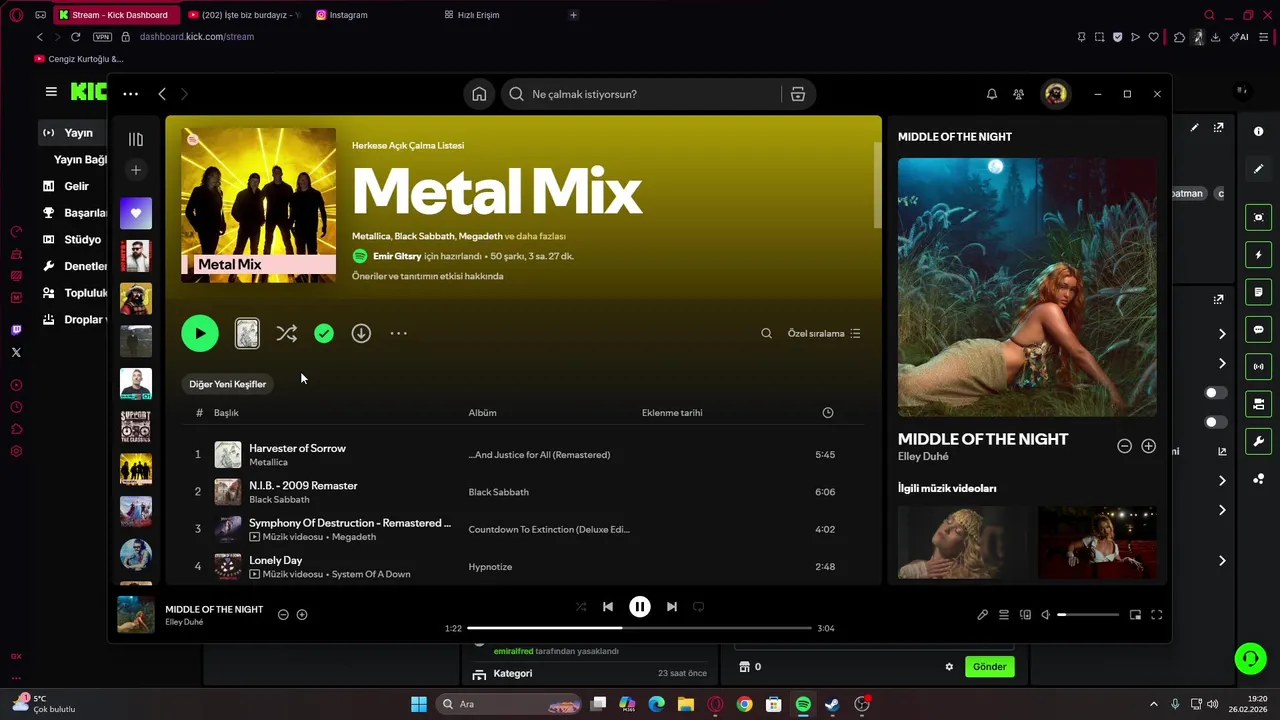Viewport: 1280px width, 720px height.
Task: Open Gelir in Kick sidebar
Action: coord(76,186)
